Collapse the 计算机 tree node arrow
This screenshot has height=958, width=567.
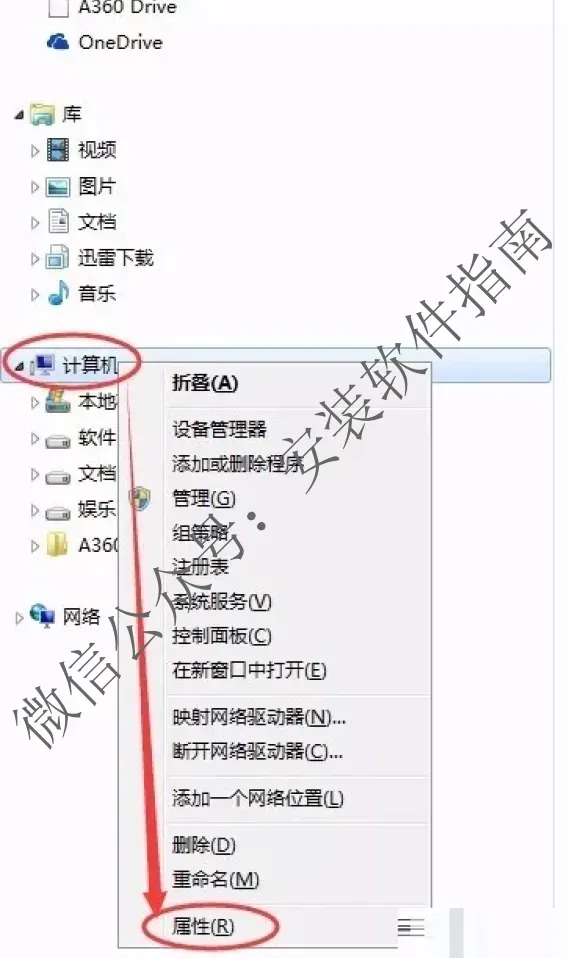click(x=20, y=367)
